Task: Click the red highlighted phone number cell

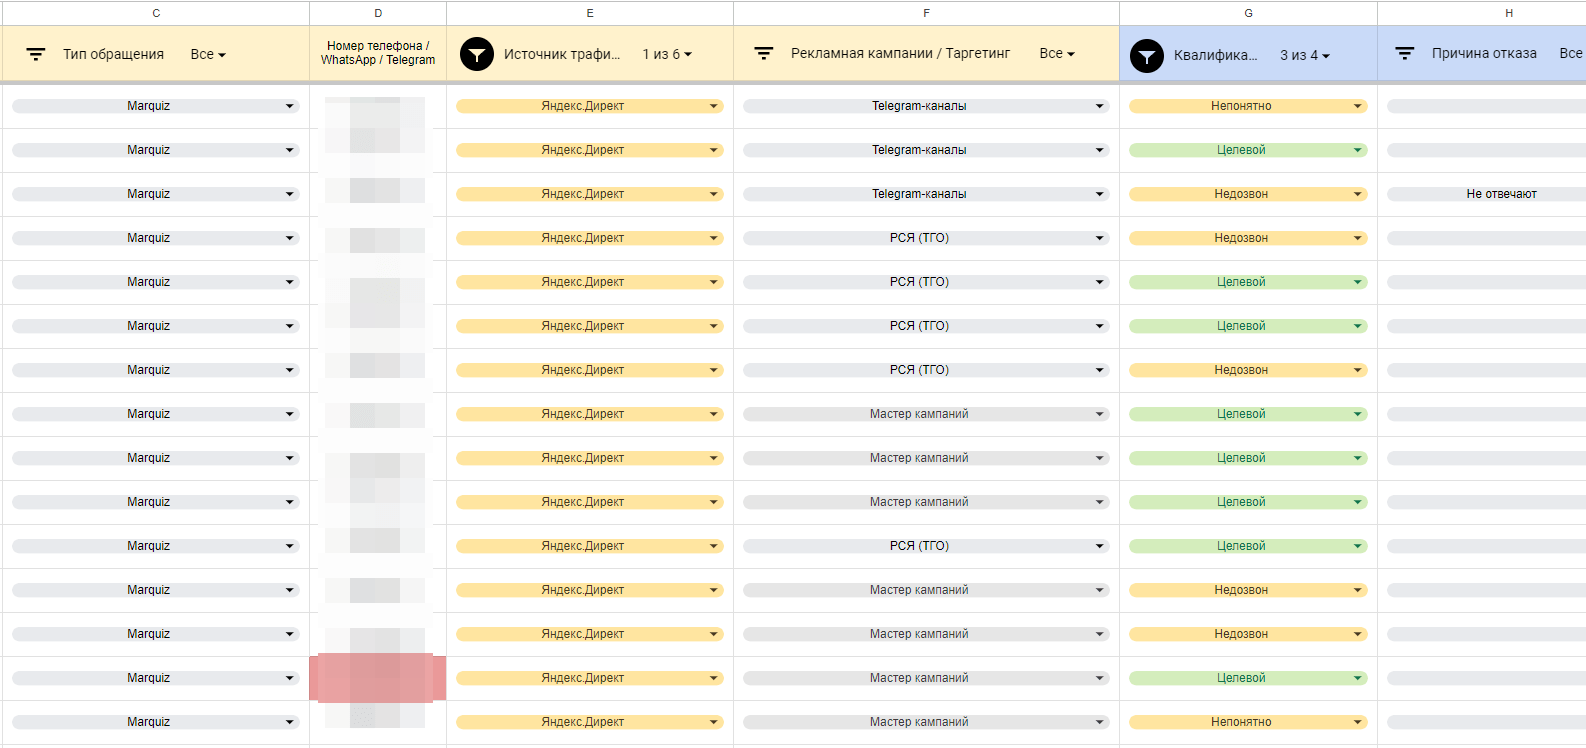Action: click(x=378, y=678)
